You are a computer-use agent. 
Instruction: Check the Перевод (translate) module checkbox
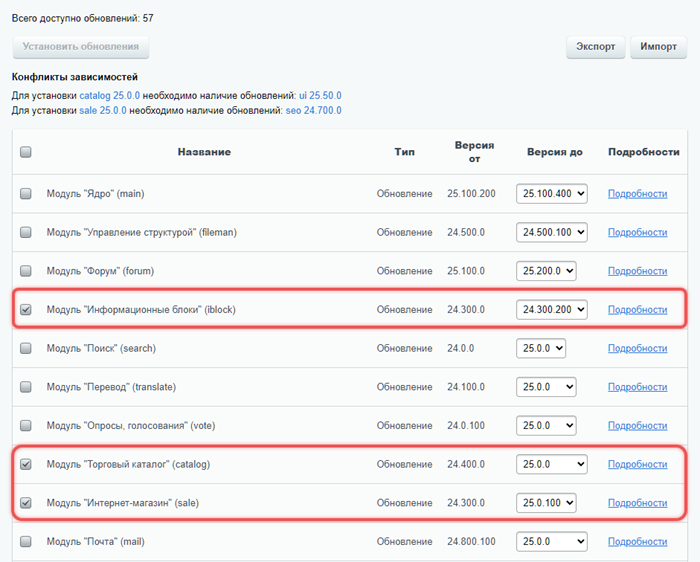26,387
